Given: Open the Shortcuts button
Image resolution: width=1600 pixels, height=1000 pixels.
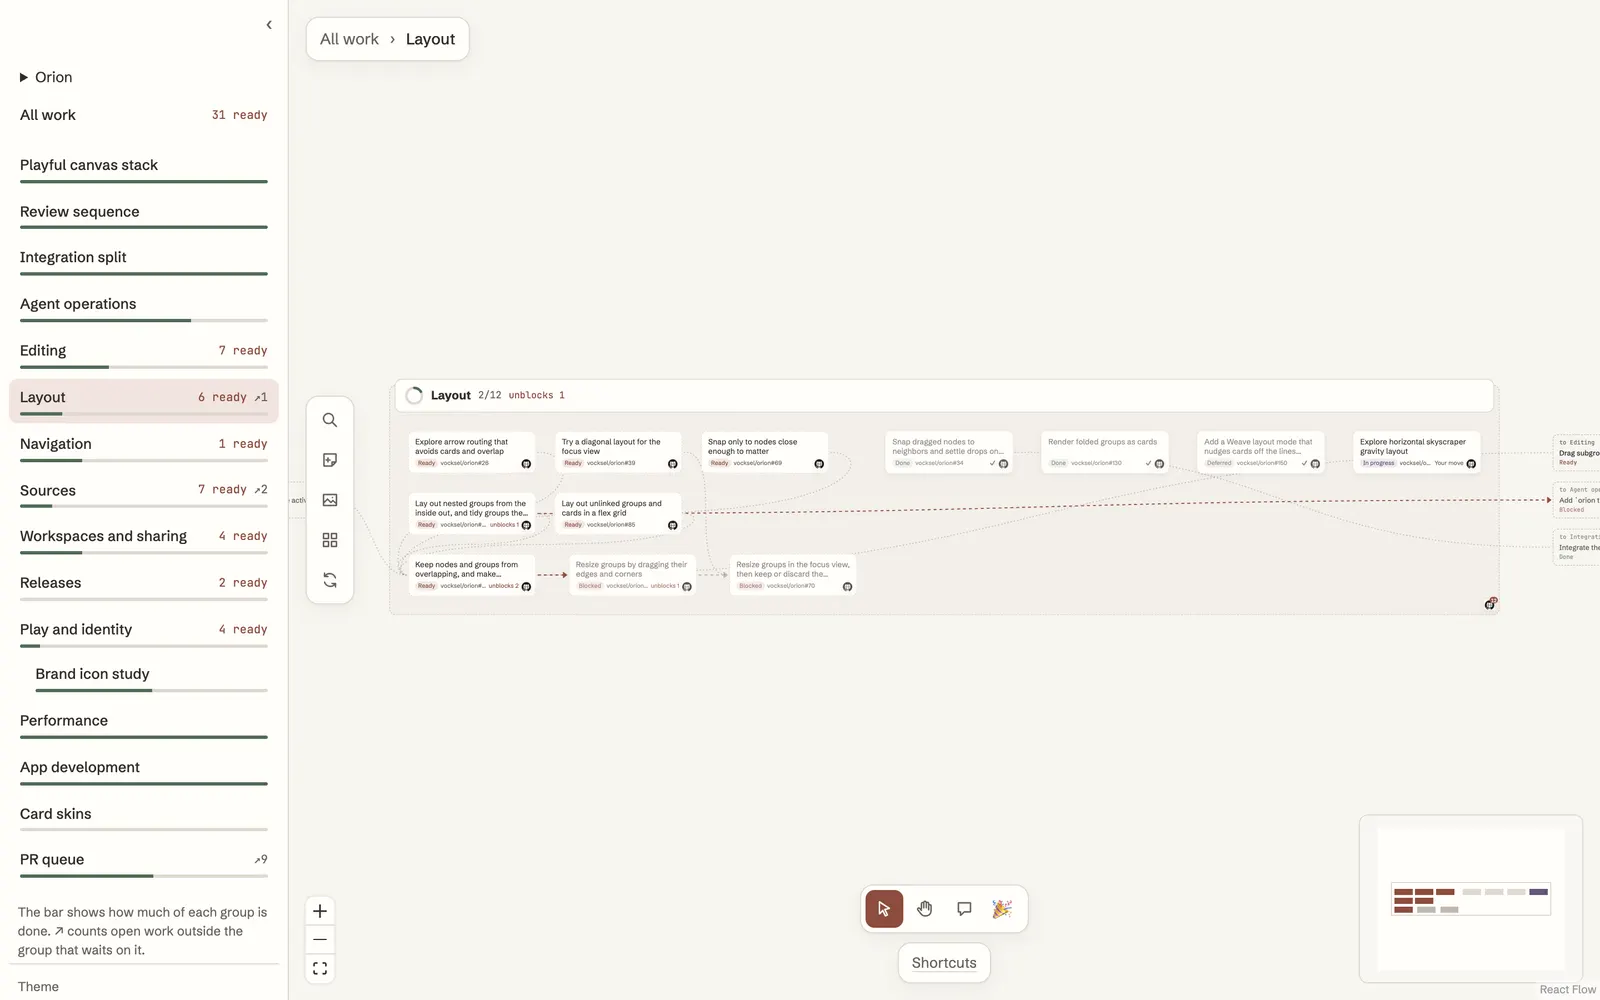Looking at the screenshot, I should (x=944, y=963).
